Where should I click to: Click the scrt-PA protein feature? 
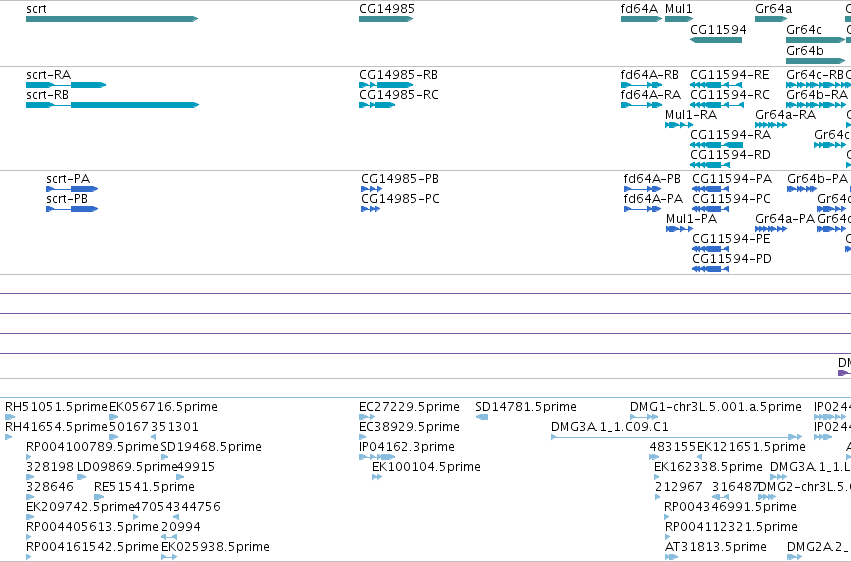click(72, 189)
